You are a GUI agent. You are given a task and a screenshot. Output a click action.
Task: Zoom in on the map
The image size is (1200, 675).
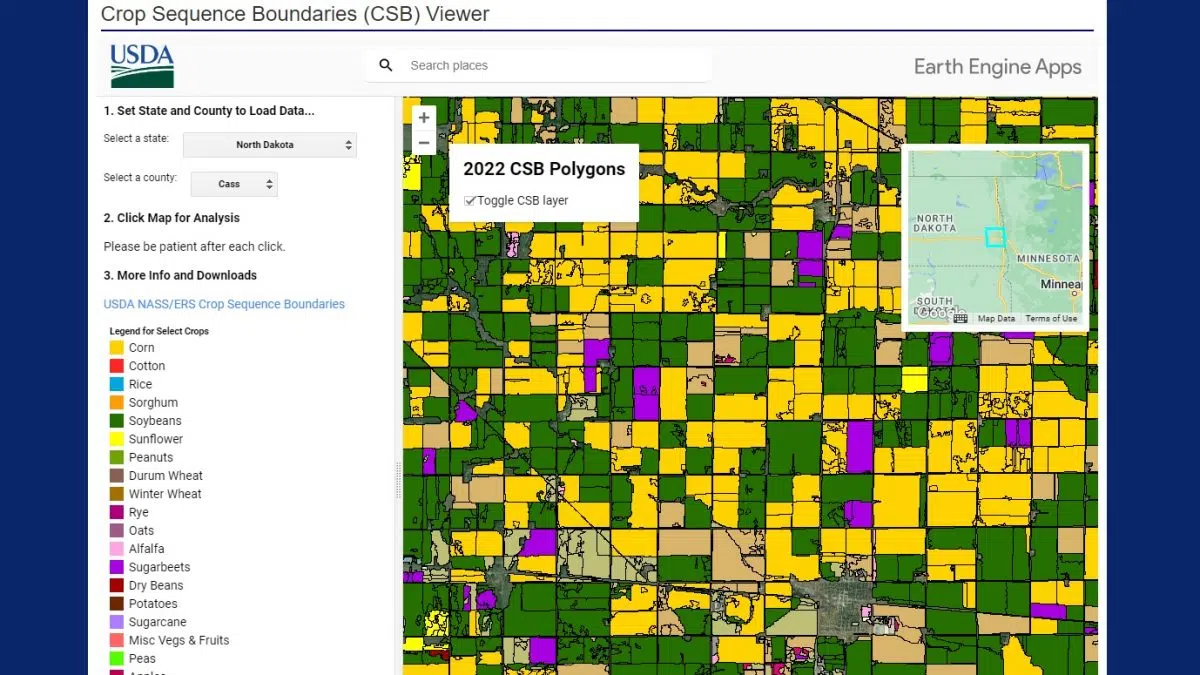tap(424, 117)
